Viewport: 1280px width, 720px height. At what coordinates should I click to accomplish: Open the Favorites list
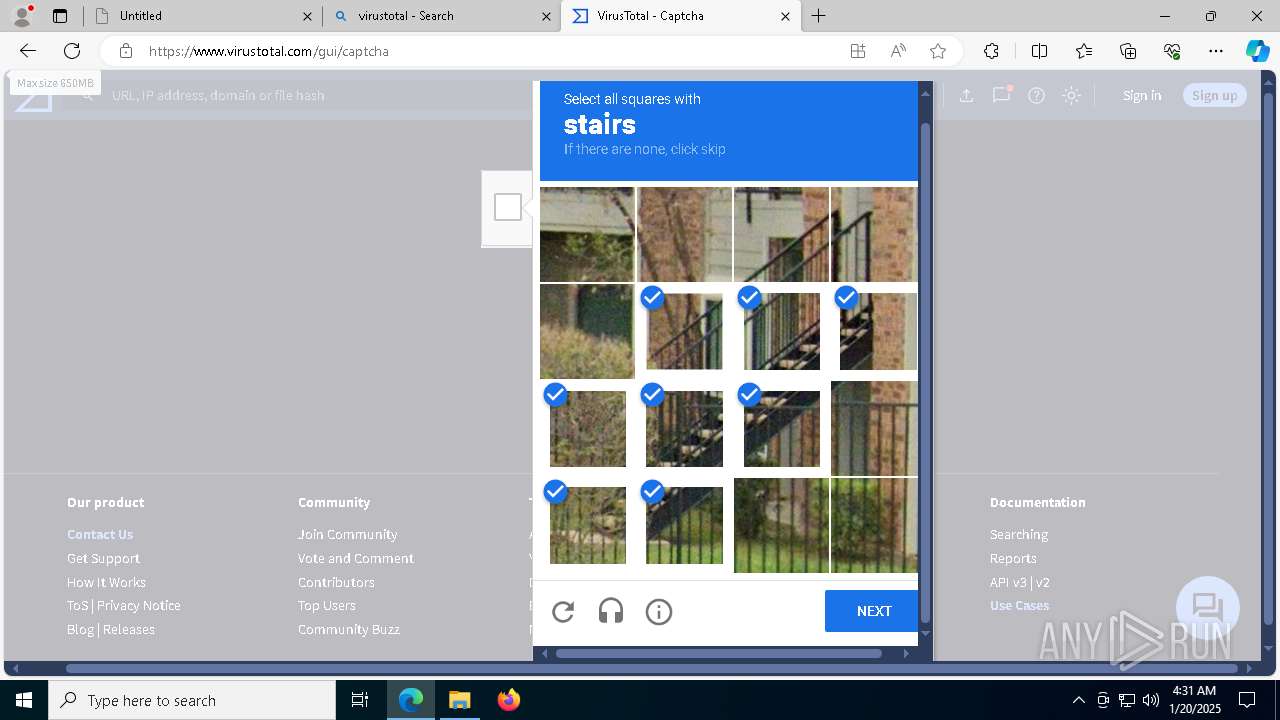click(x=1084, y=51)
